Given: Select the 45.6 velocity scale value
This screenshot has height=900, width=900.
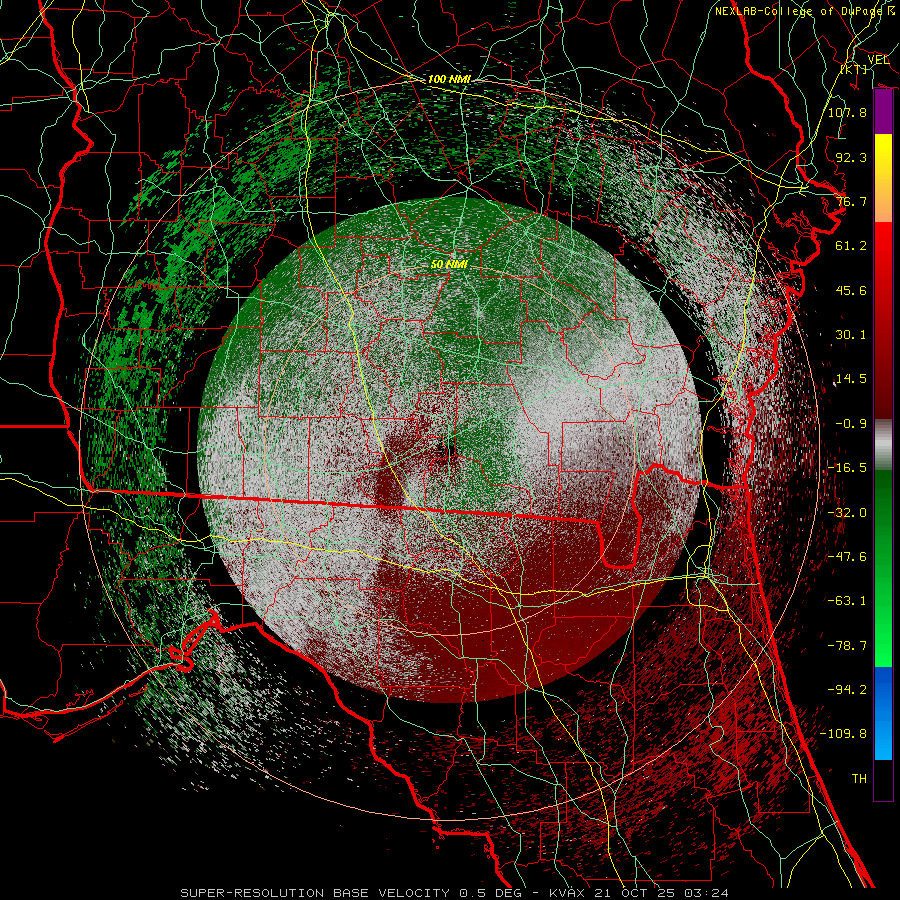Looking at the screenshot, I should click(x=851, y=290).
